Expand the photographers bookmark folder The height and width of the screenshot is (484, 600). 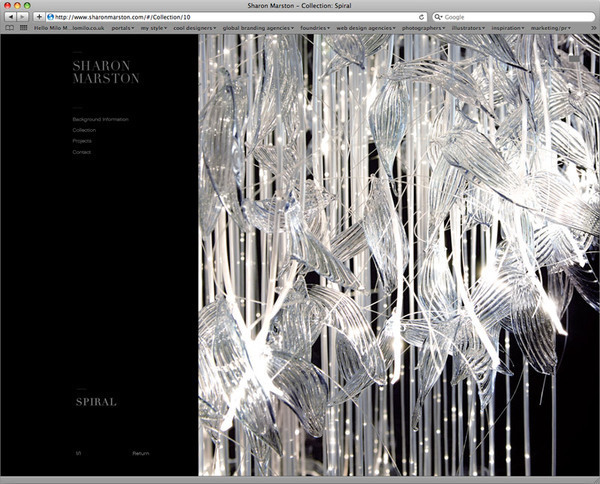click(x=423, y=28)
